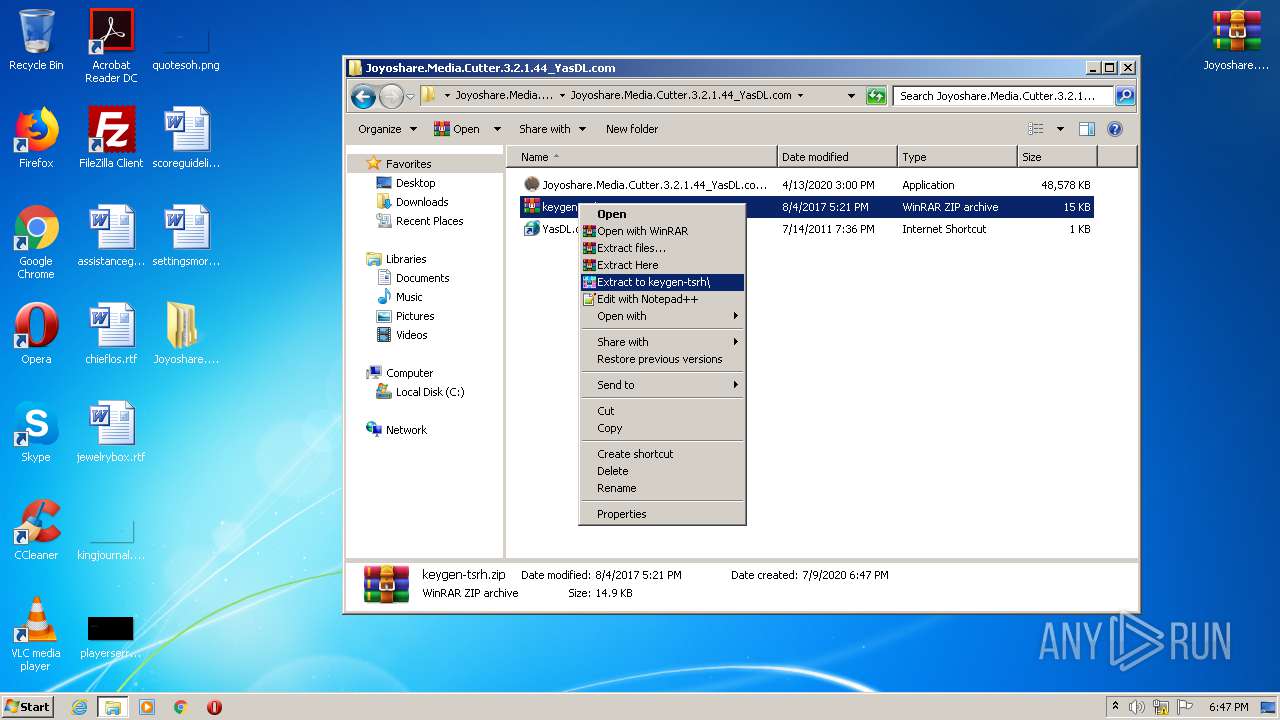Viewport: 1280px width, 720px height.
Task: Select Create shortcut menu entry
Action: 662,454
